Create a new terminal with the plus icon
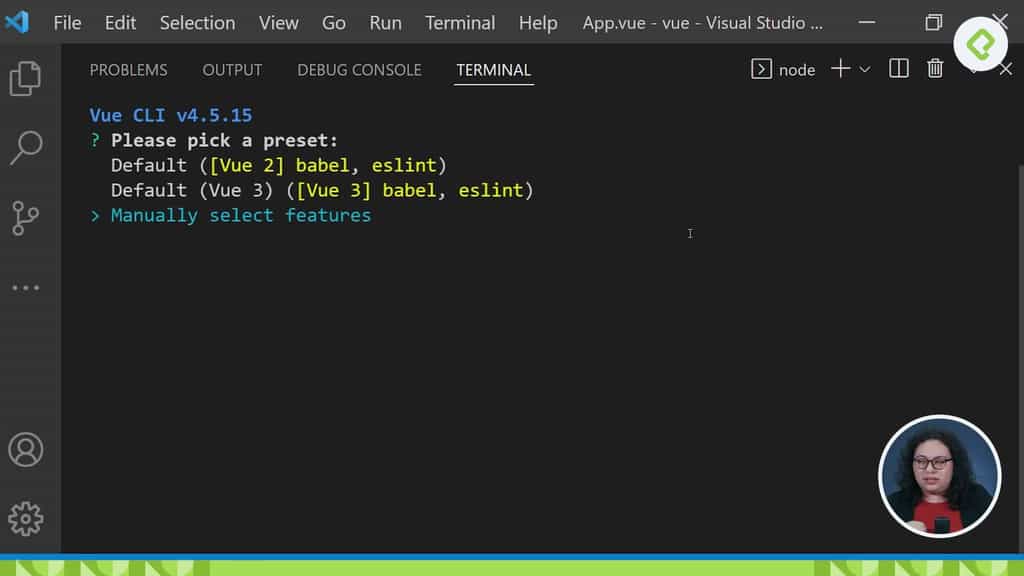The height and width of the screenshot is (576, 1024). pyautogui.click(x=840, y=68)
